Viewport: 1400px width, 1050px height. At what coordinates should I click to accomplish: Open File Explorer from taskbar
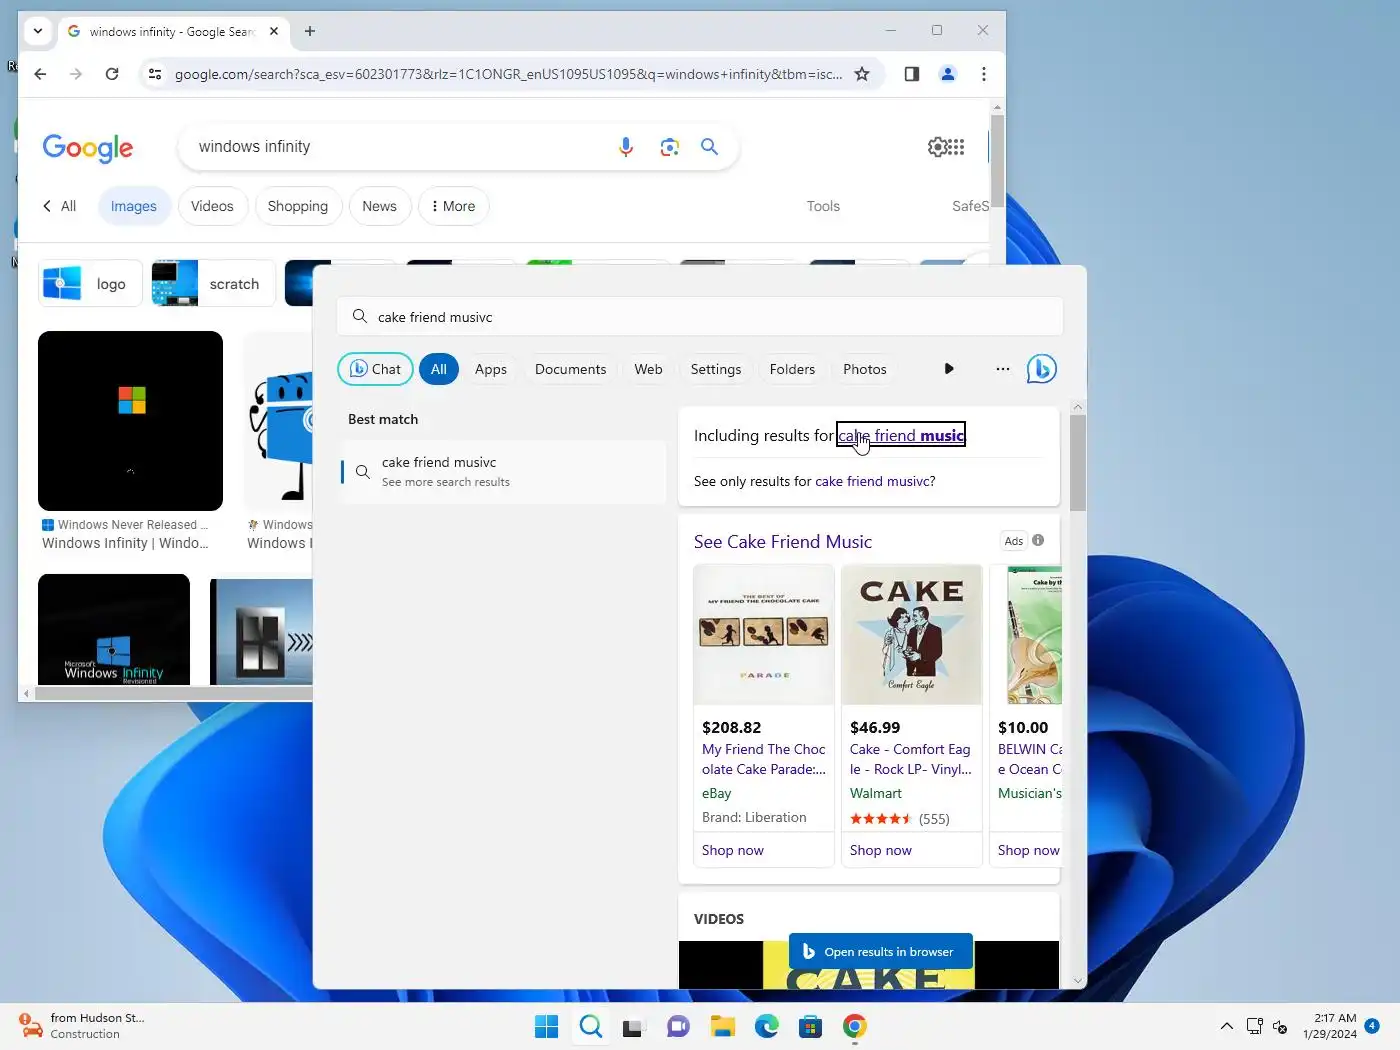click(723, 1026)
